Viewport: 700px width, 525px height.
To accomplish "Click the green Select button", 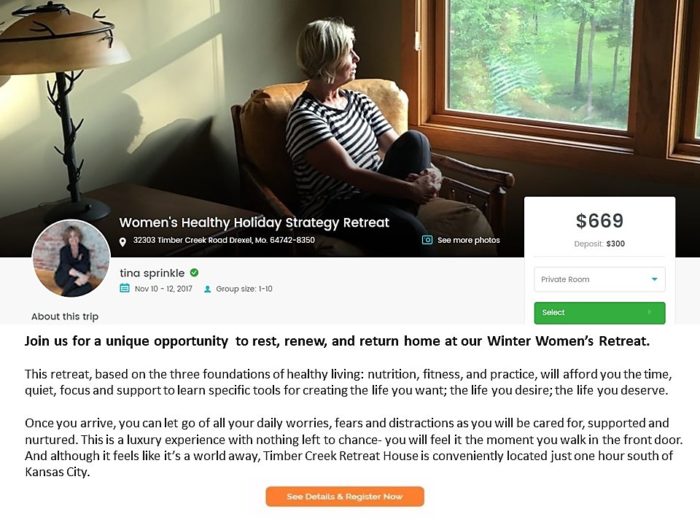I will [600, 313].
